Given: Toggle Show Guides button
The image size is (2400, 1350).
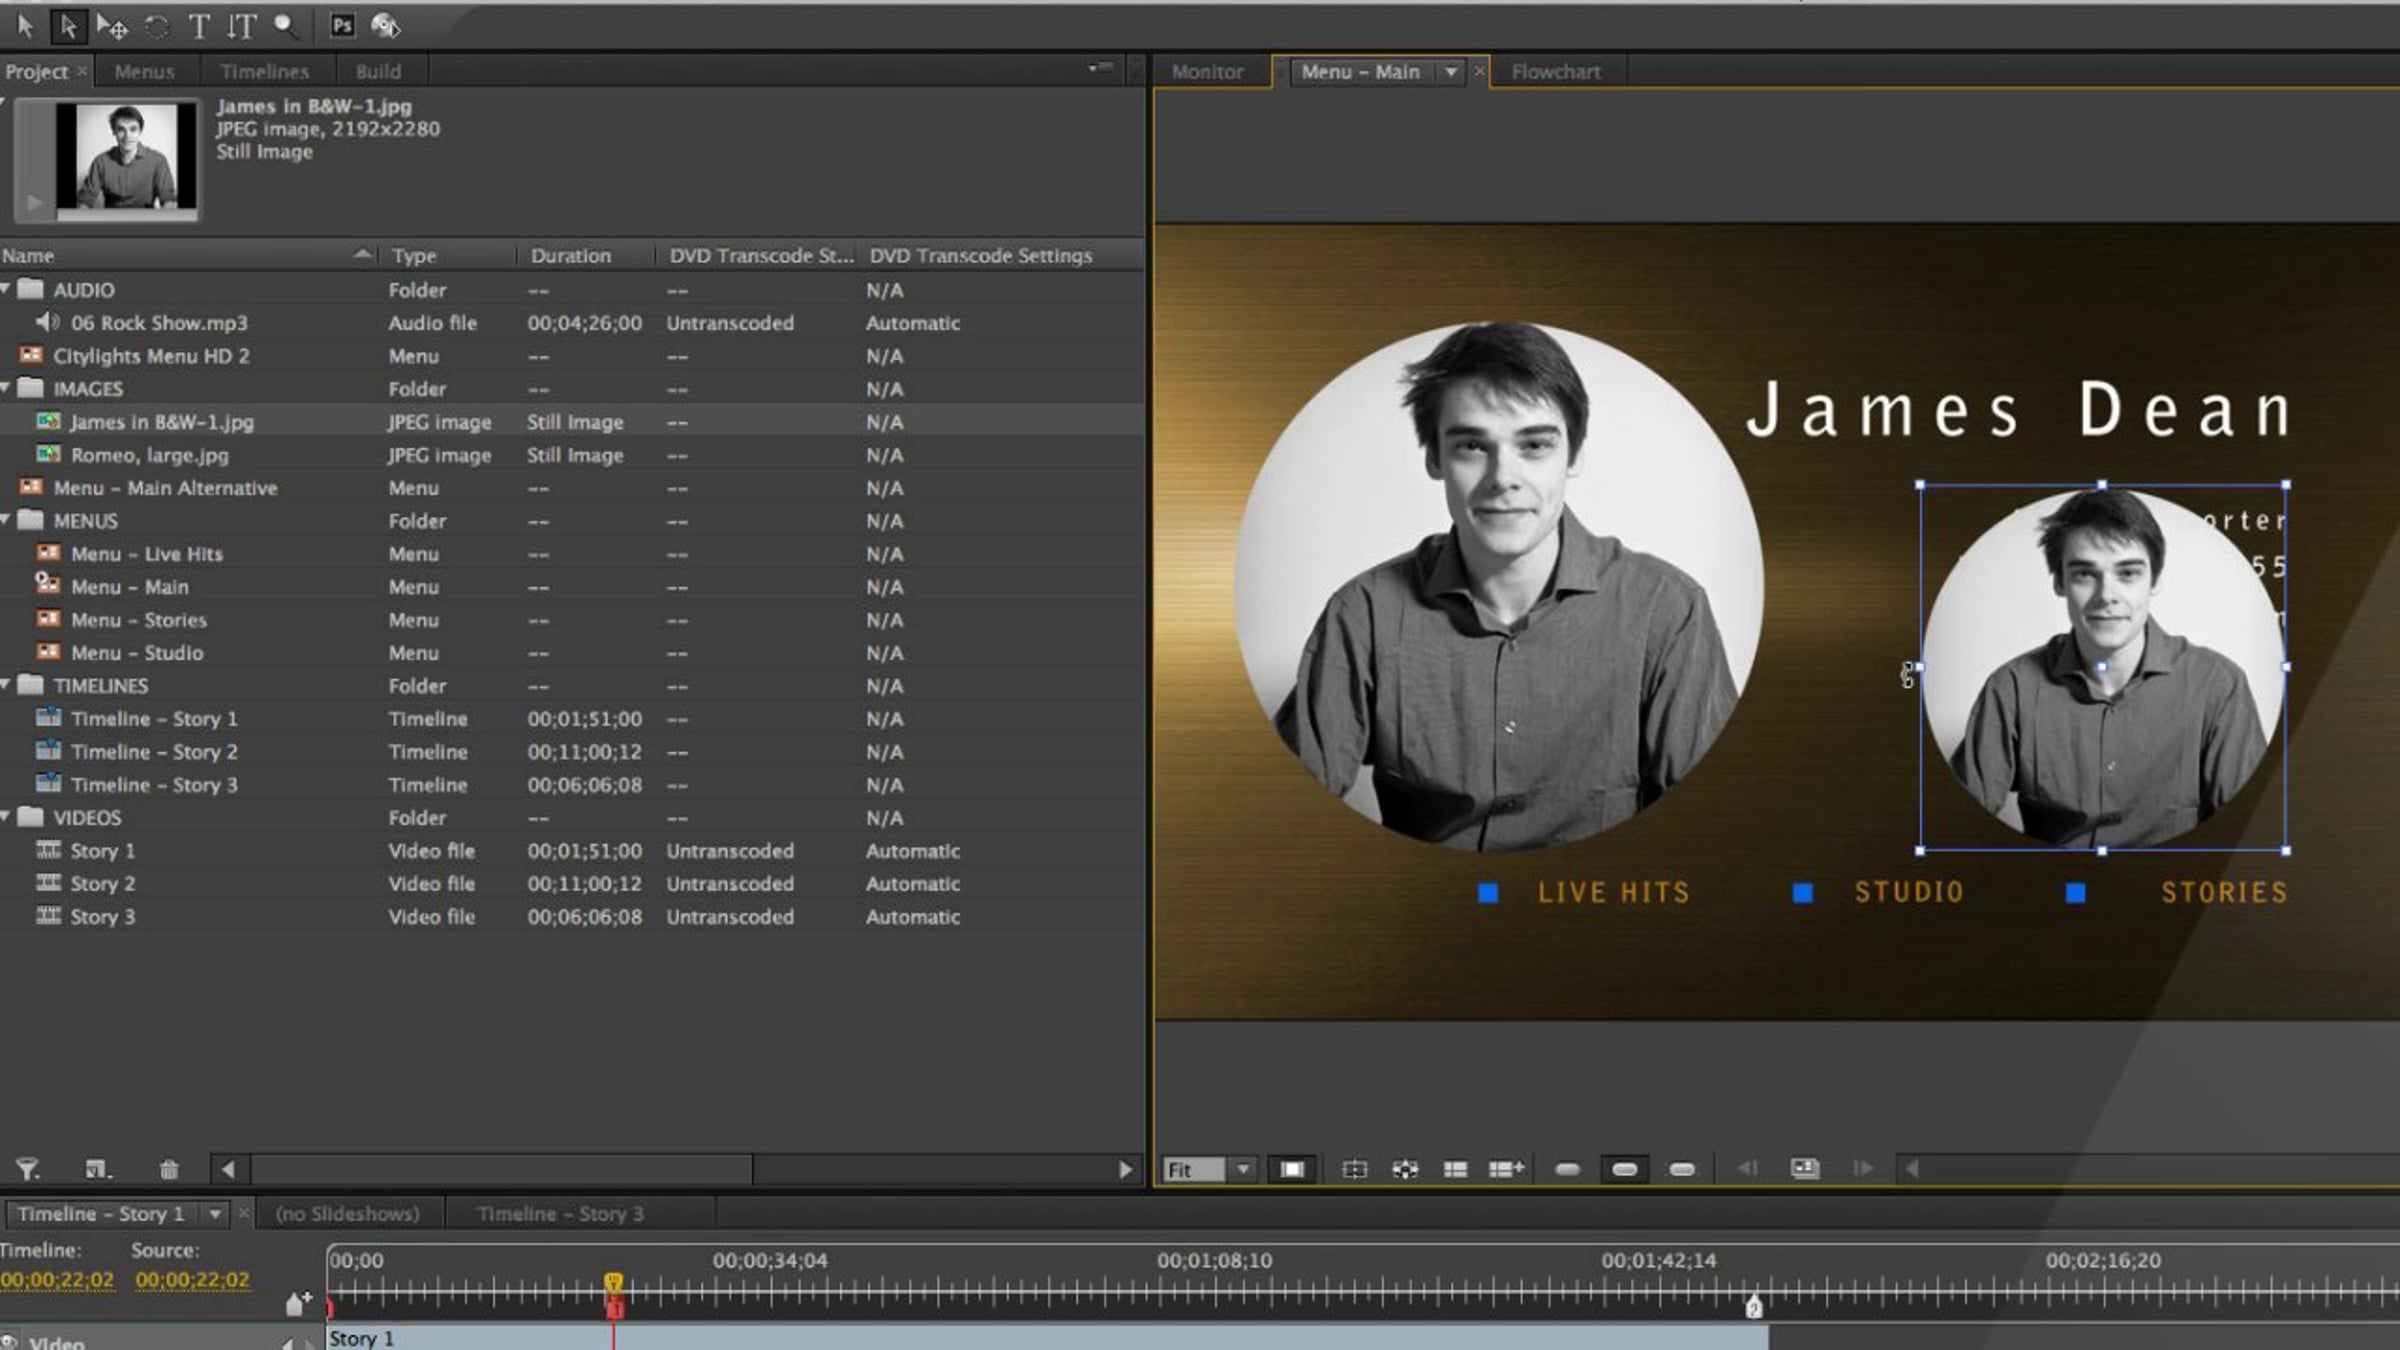Looking at the screenshot, I should click(1354, 1169).
